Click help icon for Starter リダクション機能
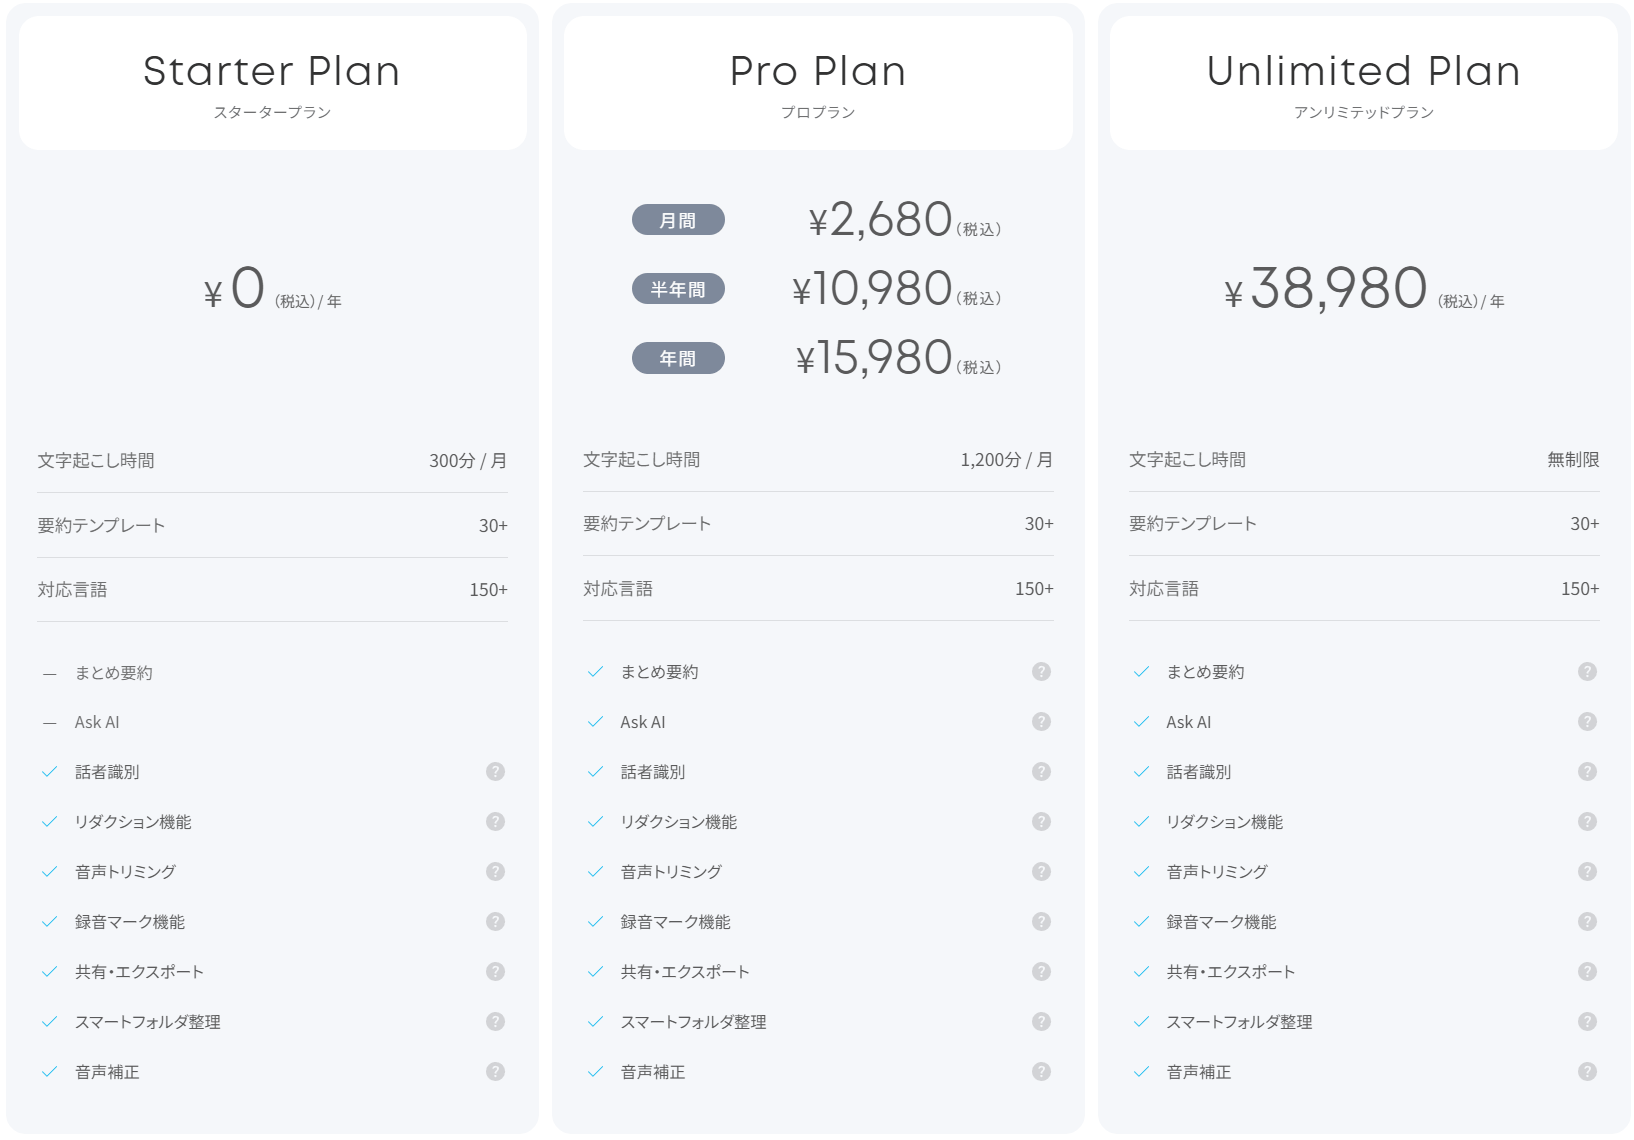Viewport: 1634px width, 1140px height. click(x=495, y=821)
